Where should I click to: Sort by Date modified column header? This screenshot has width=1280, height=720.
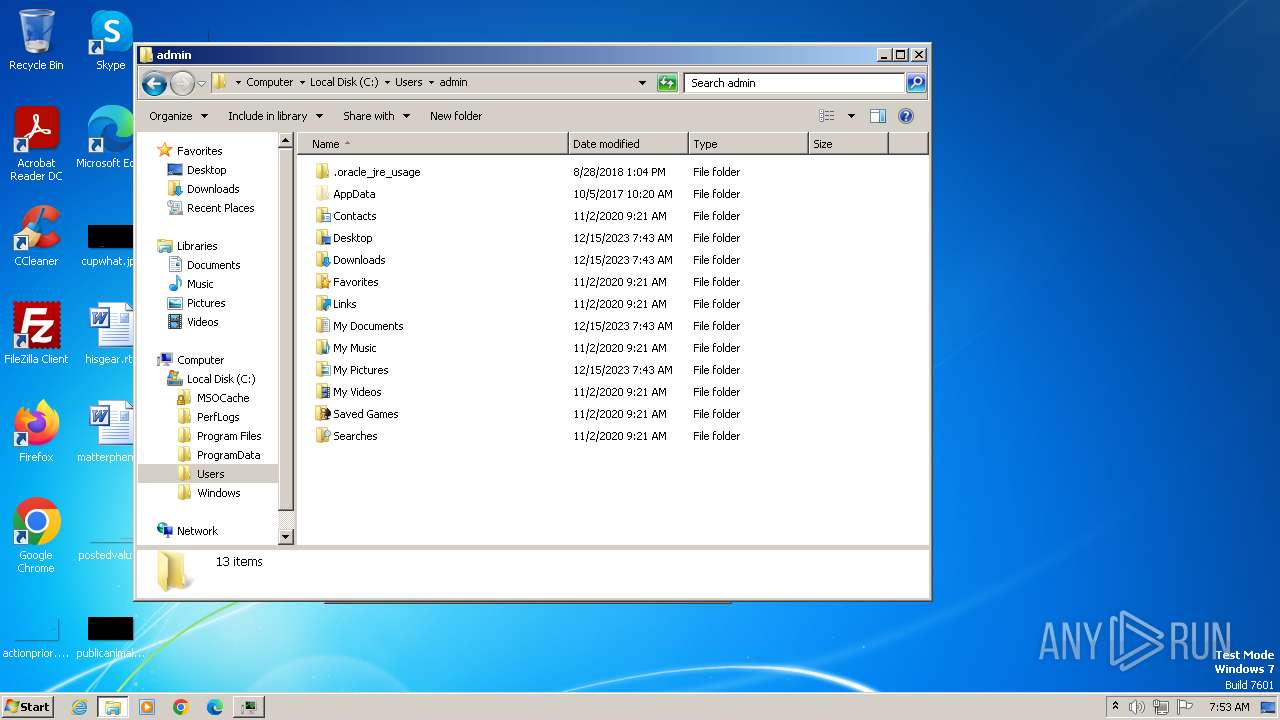click(x=628, y=144)
